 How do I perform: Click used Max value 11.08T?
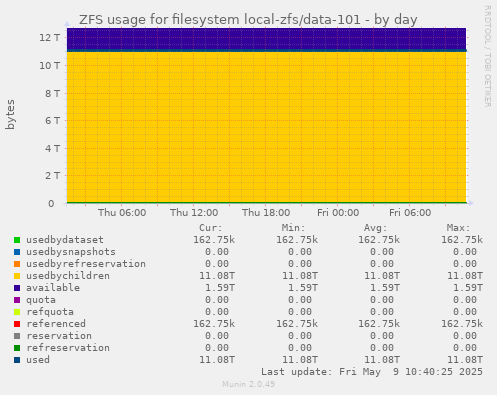point(465,360)
